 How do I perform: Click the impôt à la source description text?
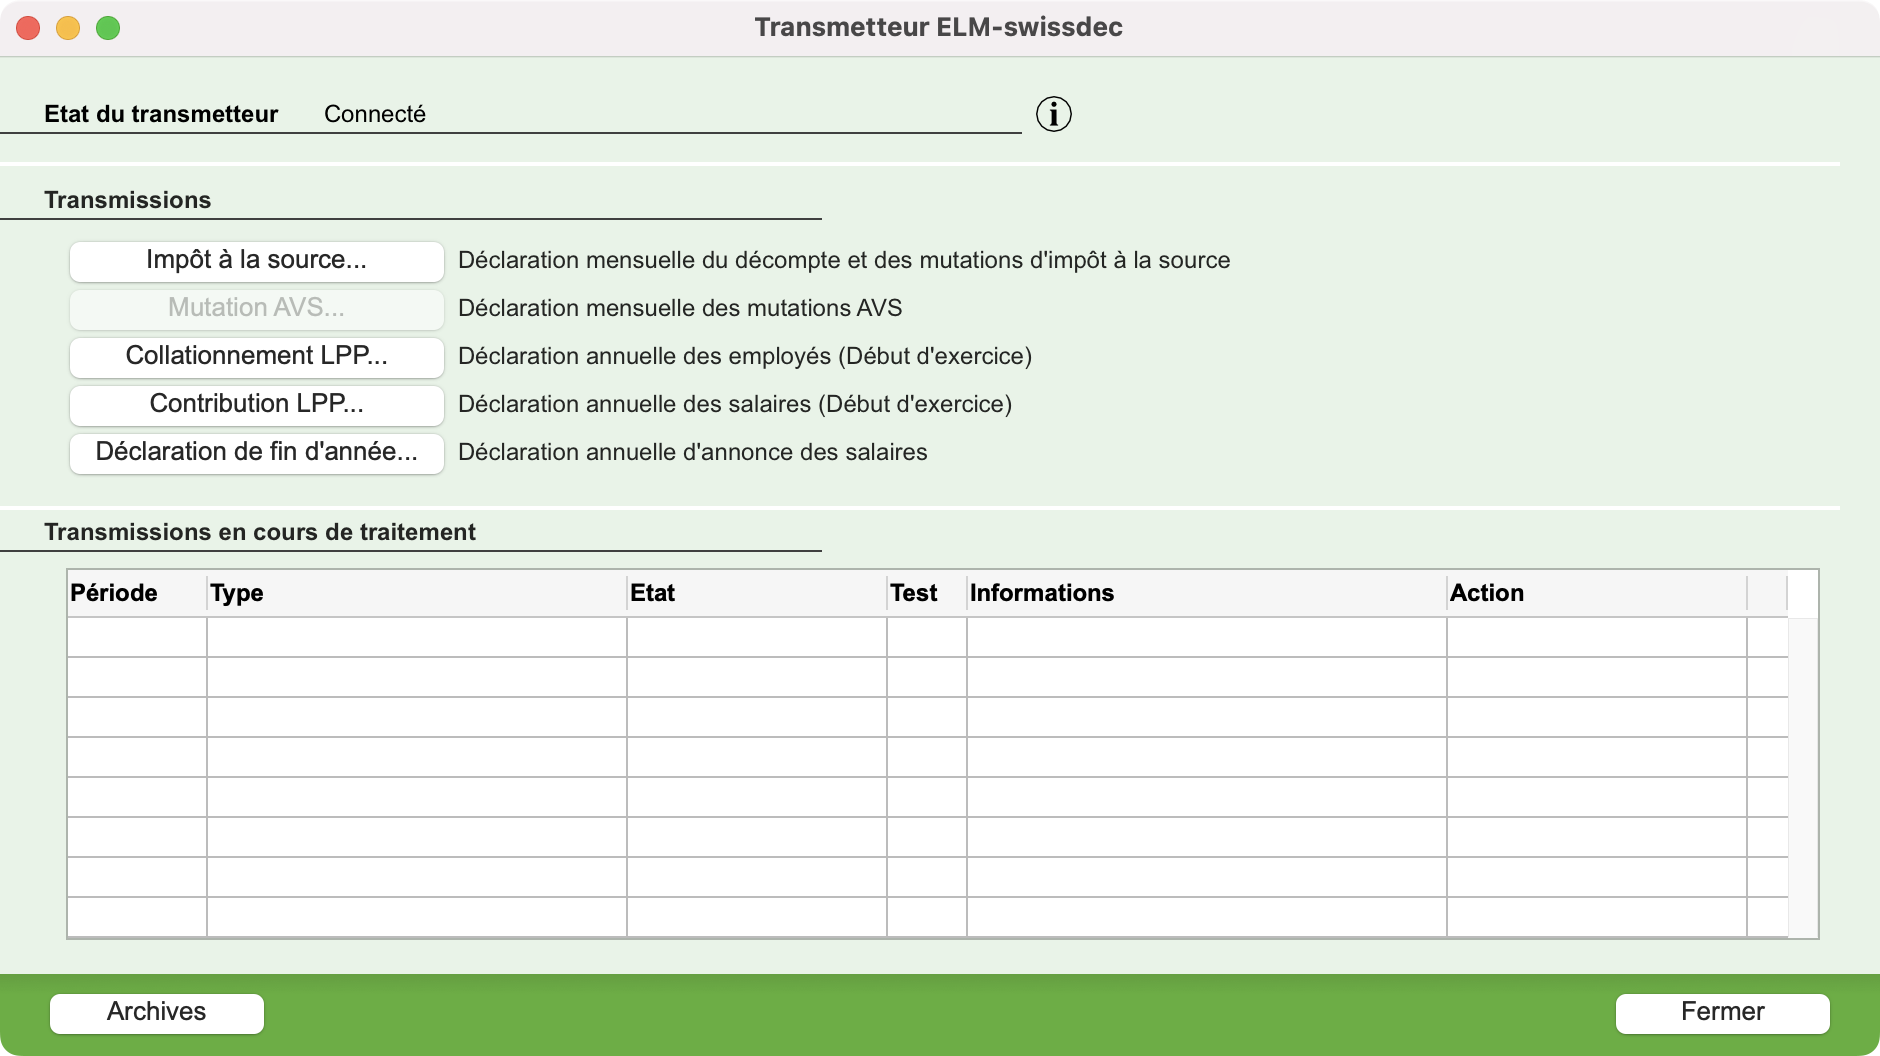click(844, 260)
